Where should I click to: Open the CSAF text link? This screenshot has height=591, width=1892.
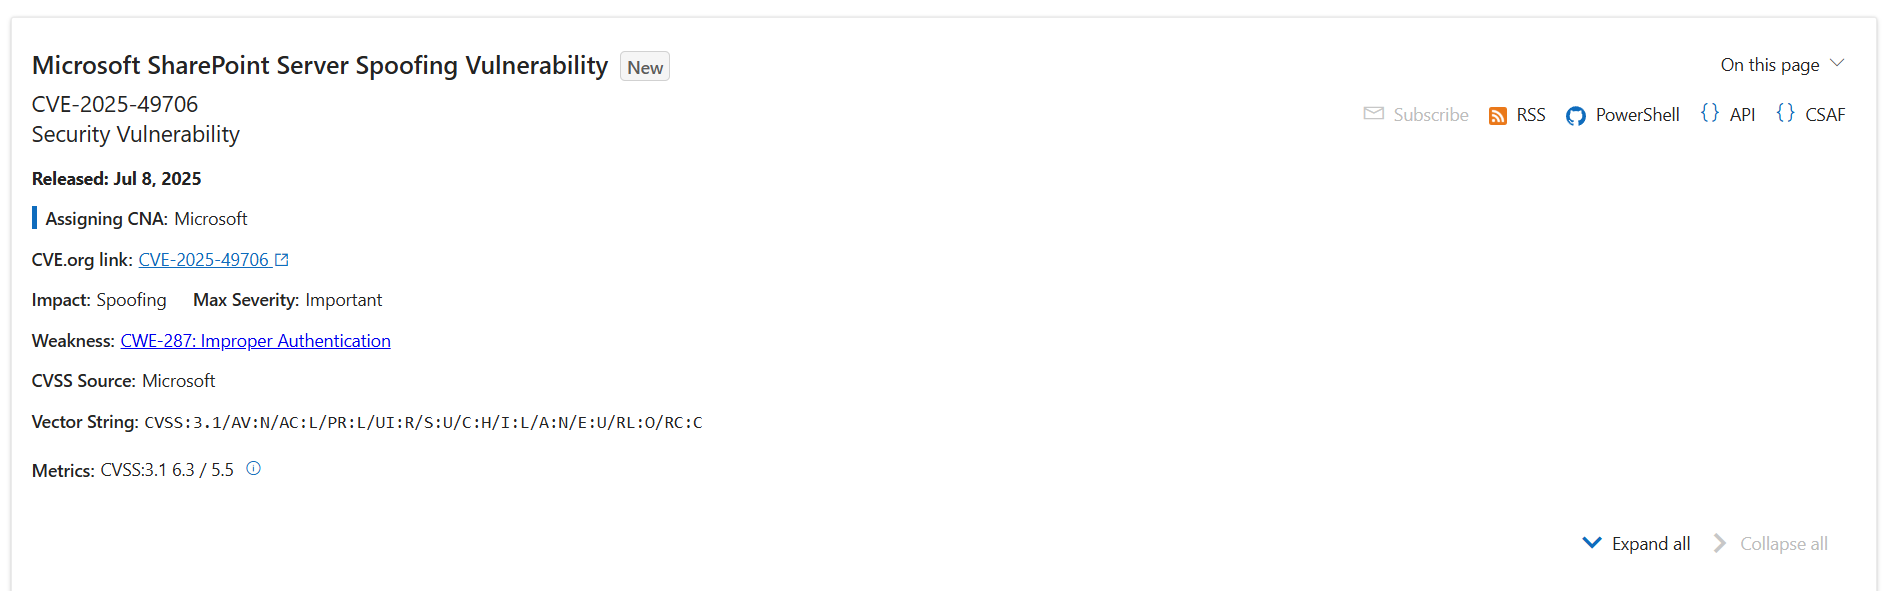point(1825,115)
